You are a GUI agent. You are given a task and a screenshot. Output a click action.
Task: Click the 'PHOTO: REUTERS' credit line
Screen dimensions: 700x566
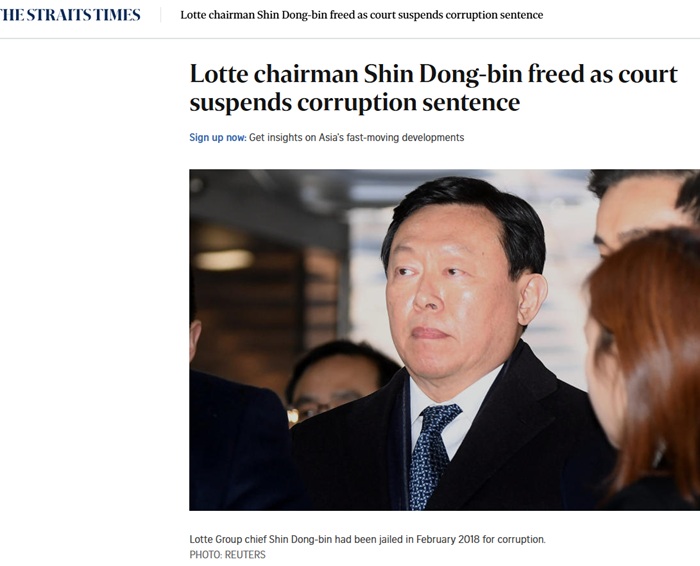coord(227,554)
